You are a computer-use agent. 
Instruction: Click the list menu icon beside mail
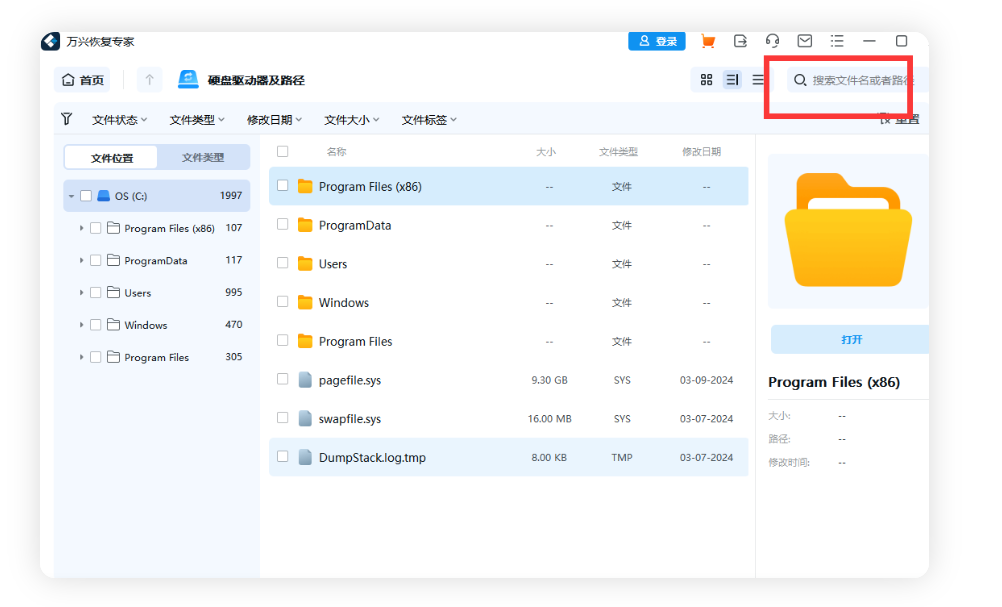click(x=838, y=41)
